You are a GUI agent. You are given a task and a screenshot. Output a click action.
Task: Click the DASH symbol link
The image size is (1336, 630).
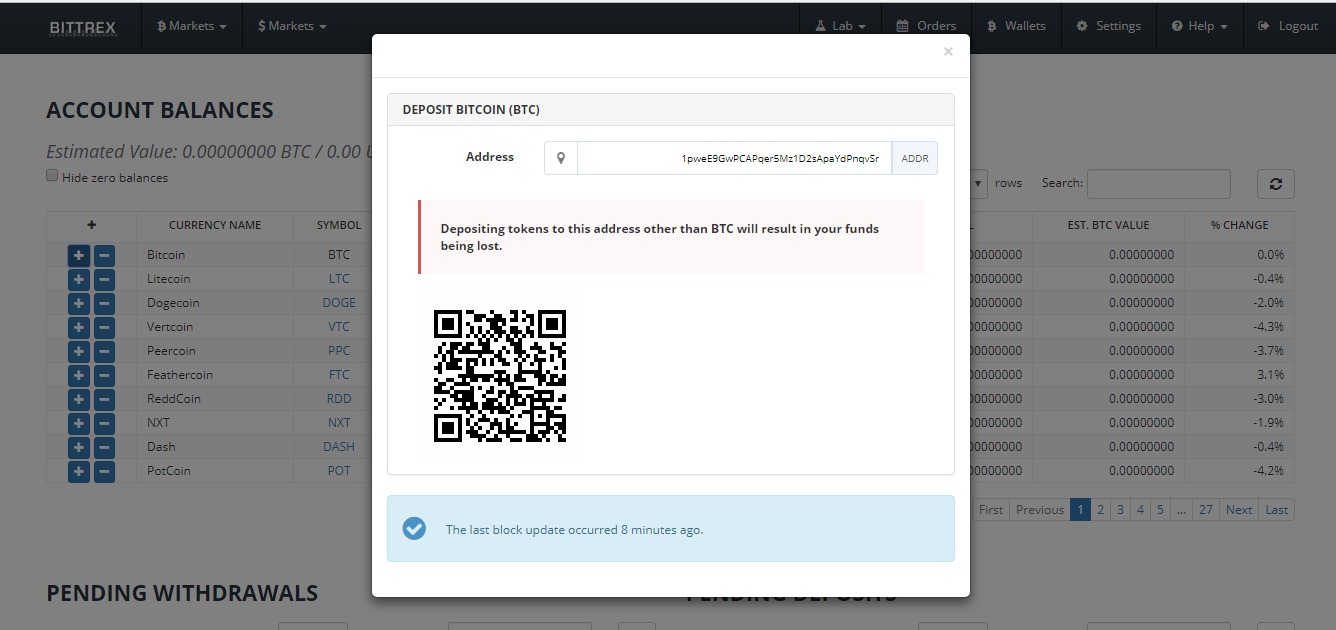pyautogui.click(x=339, y=447)
